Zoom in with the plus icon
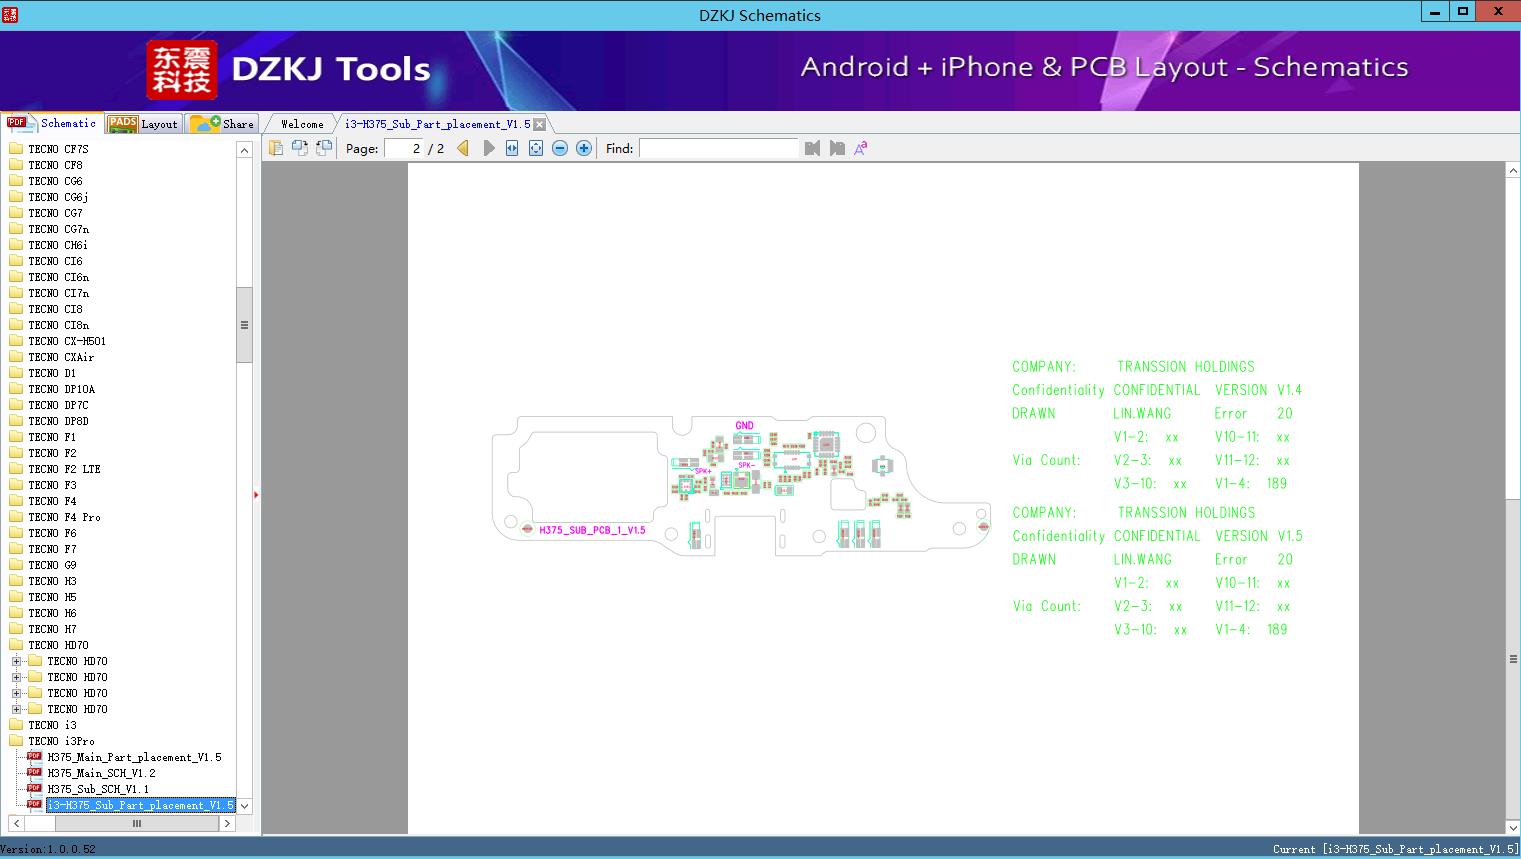 [x=584, y=148]
